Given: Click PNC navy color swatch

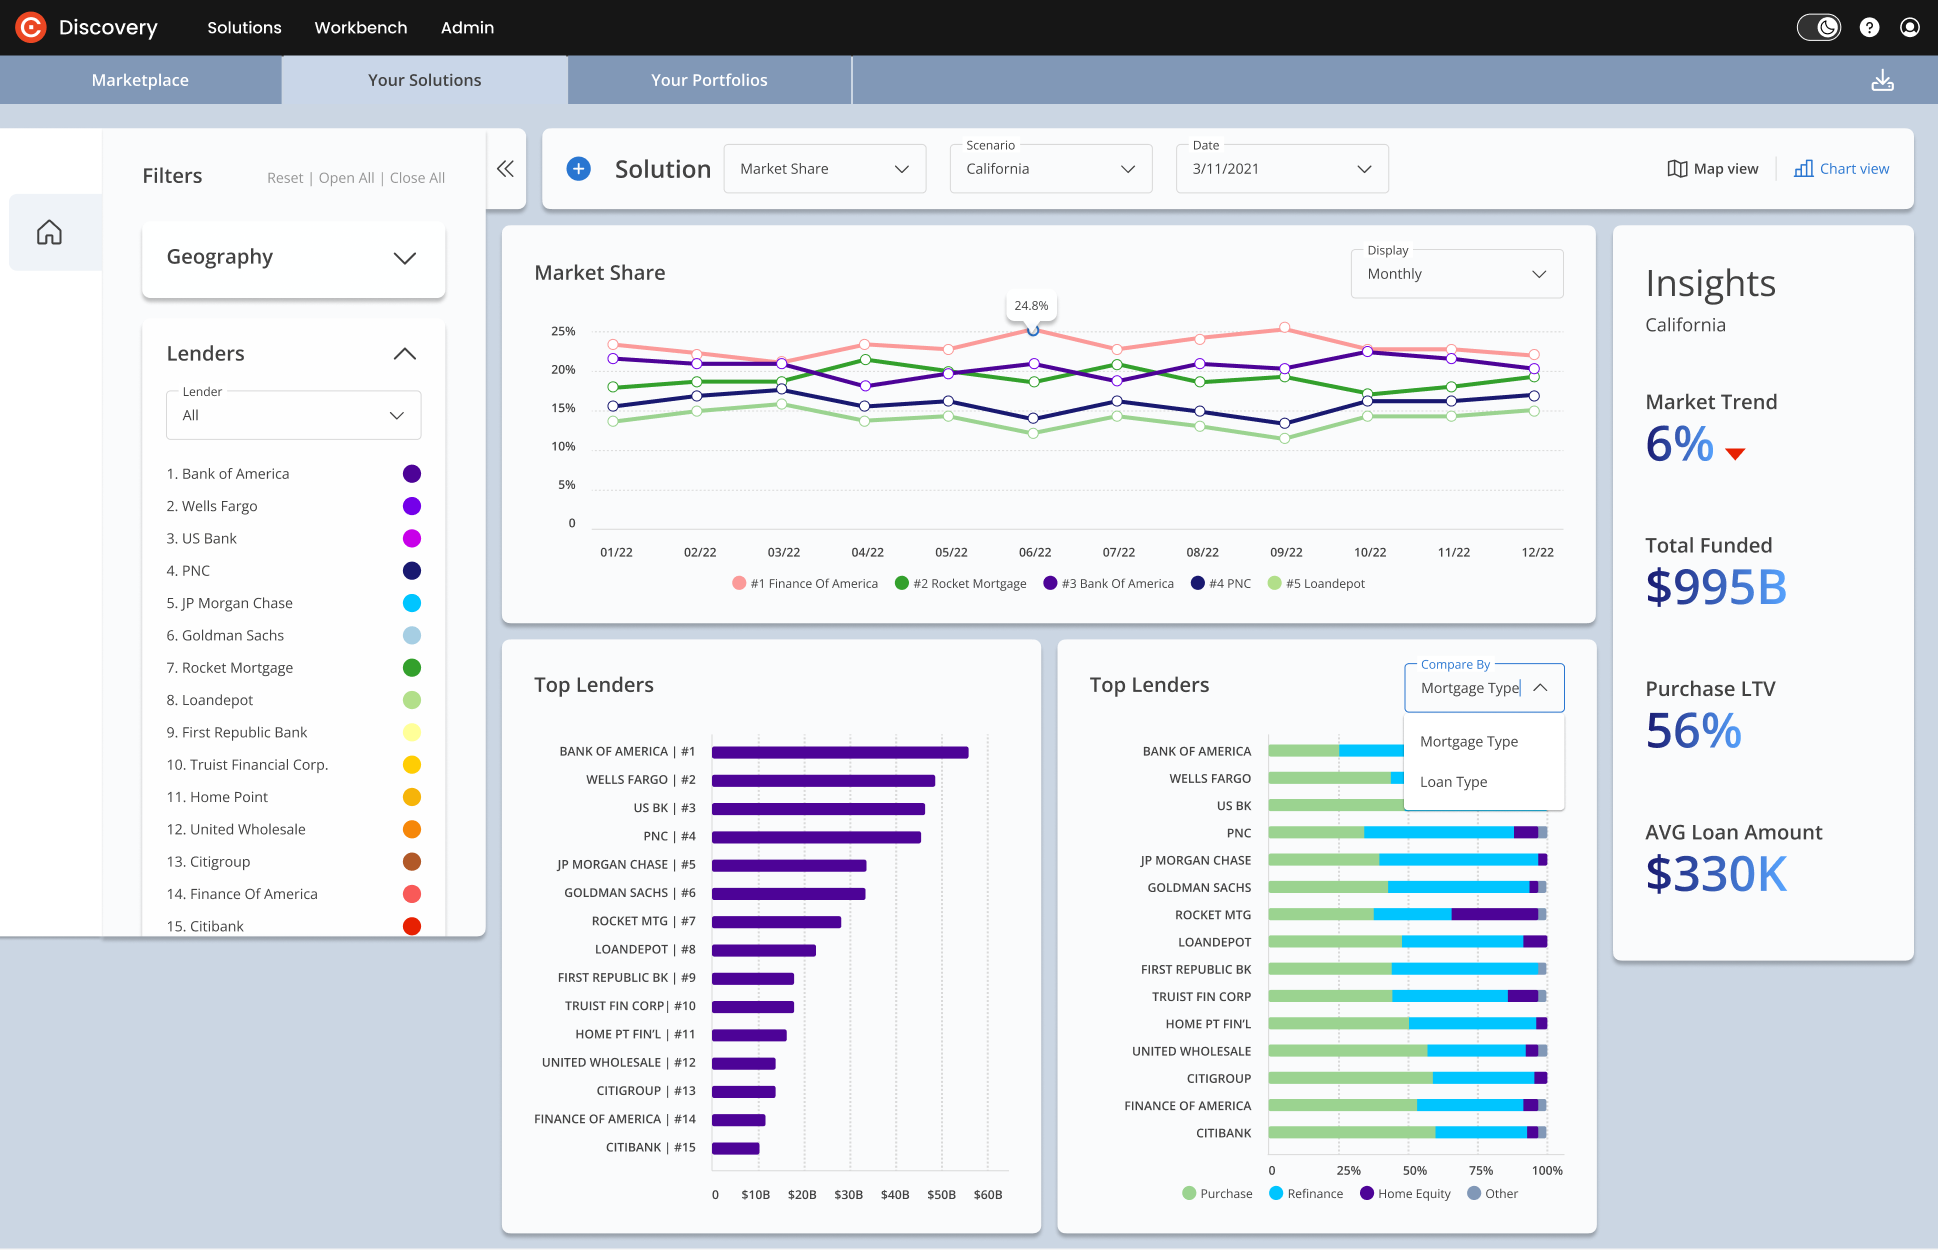Looking at the screenshot, I should point(411,571).
